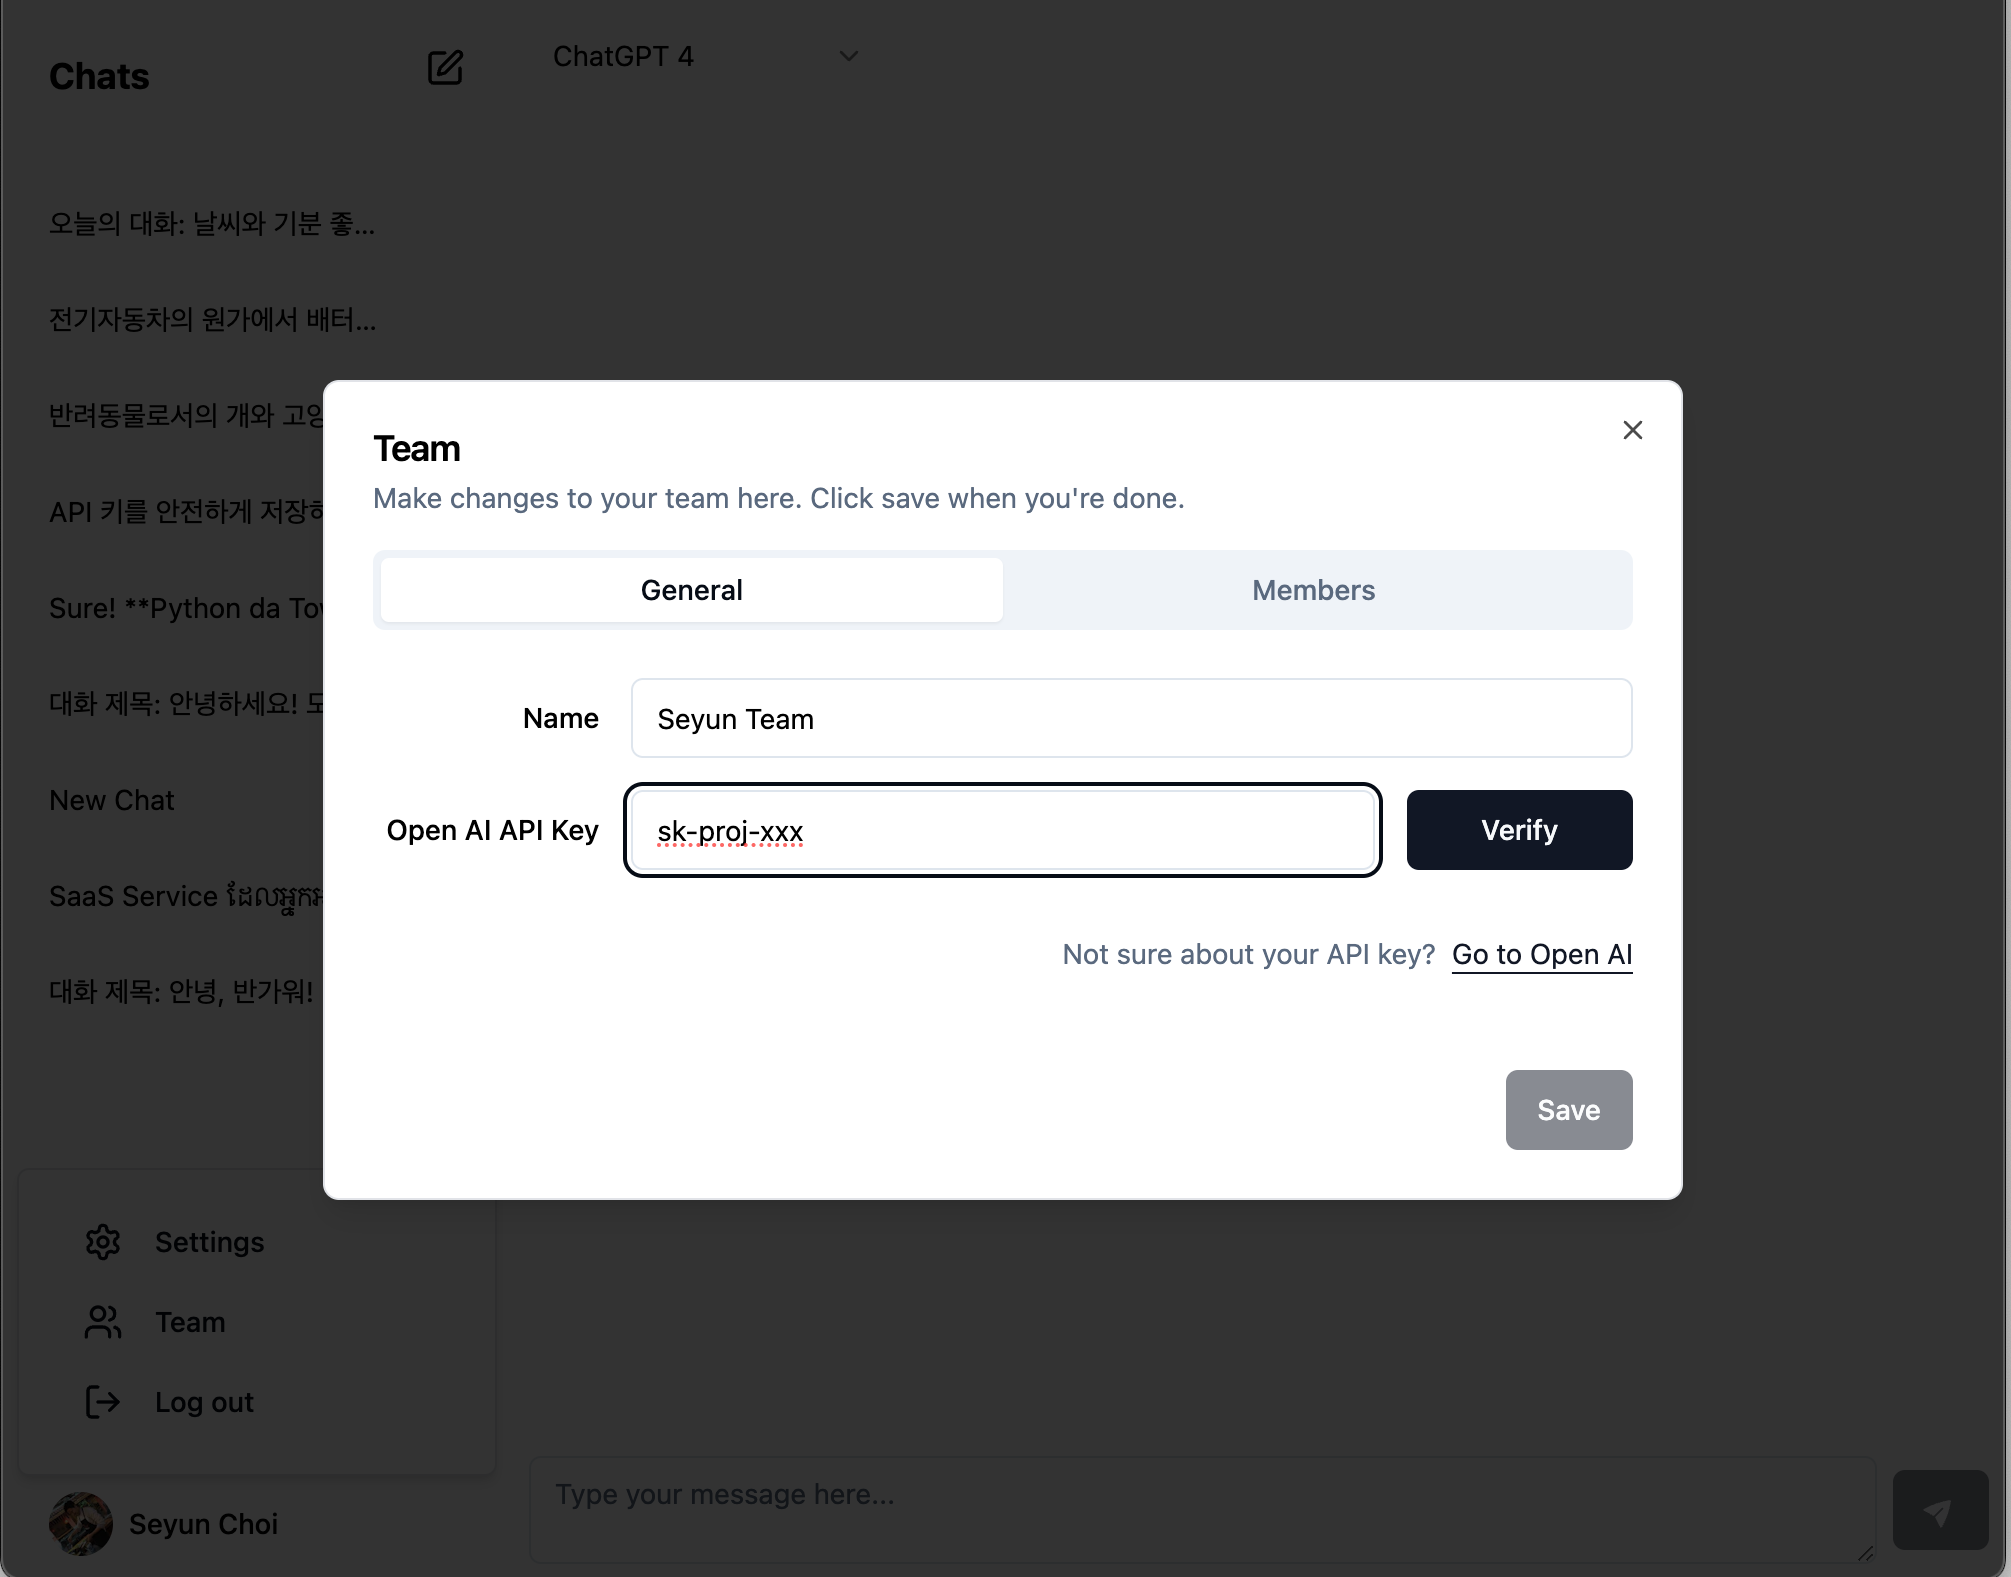Screen dimensions: 2011x1577
Task: Click the send message paper plane icon
Action: (1940, 1510)
